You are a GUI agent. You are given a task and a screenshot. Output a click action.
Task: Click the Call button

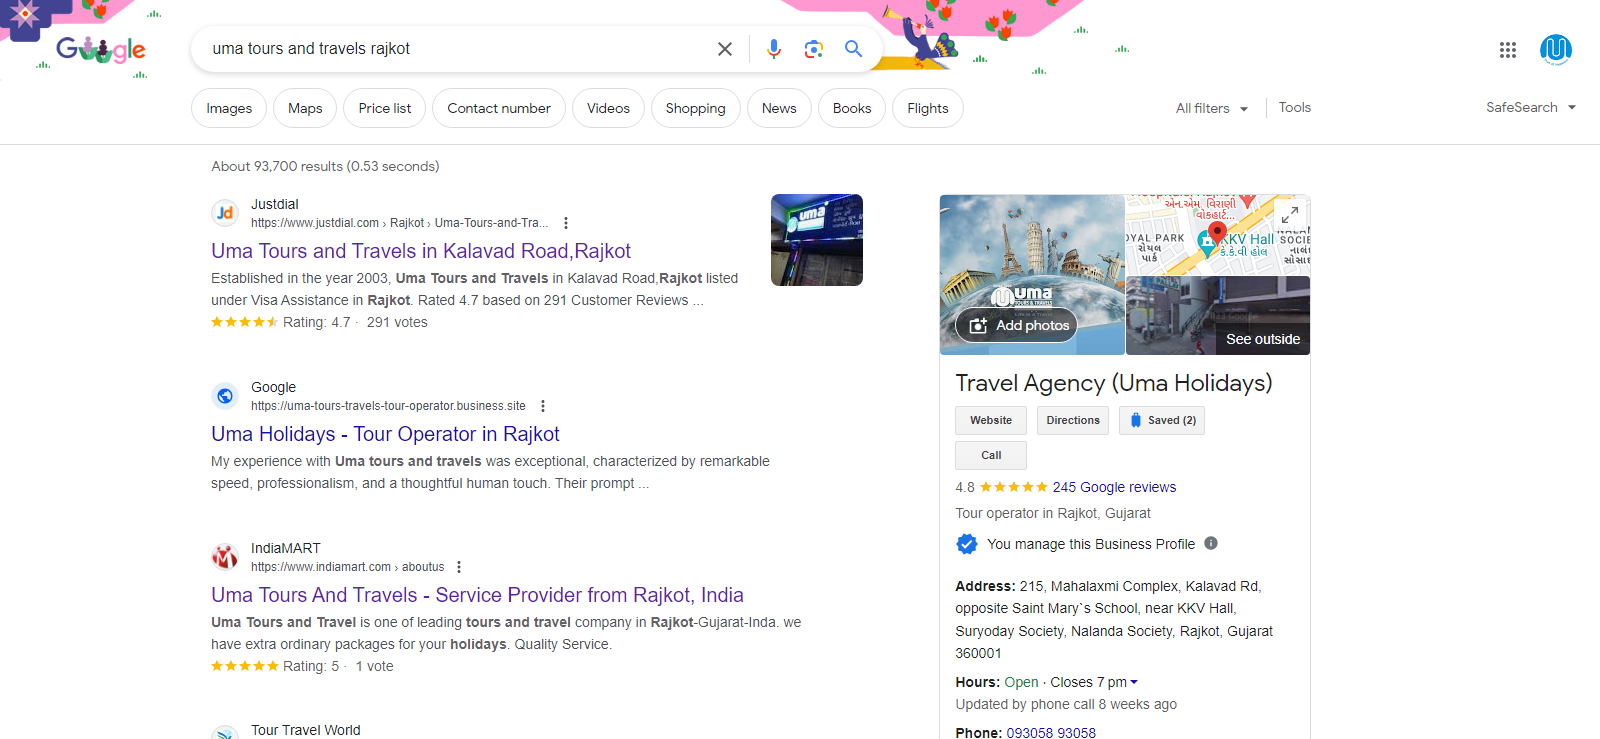click(991, 455)
